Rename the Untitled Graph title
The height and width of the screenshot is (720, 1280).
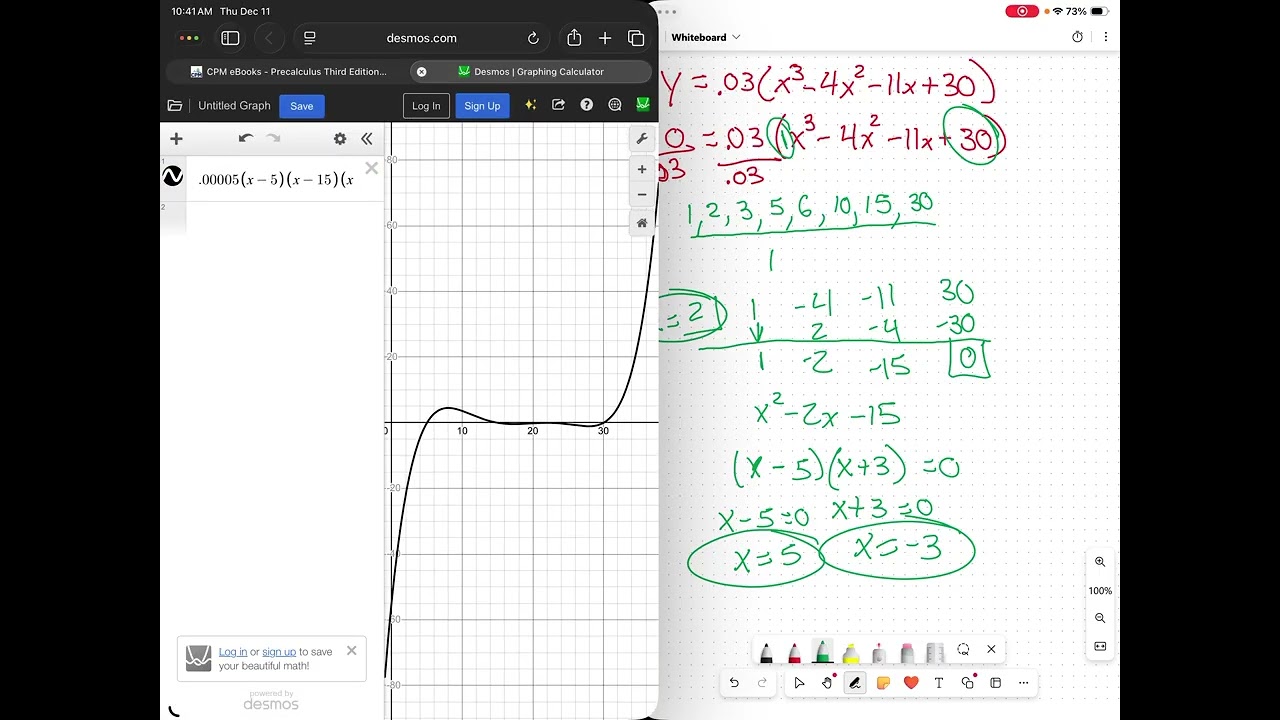234,106
